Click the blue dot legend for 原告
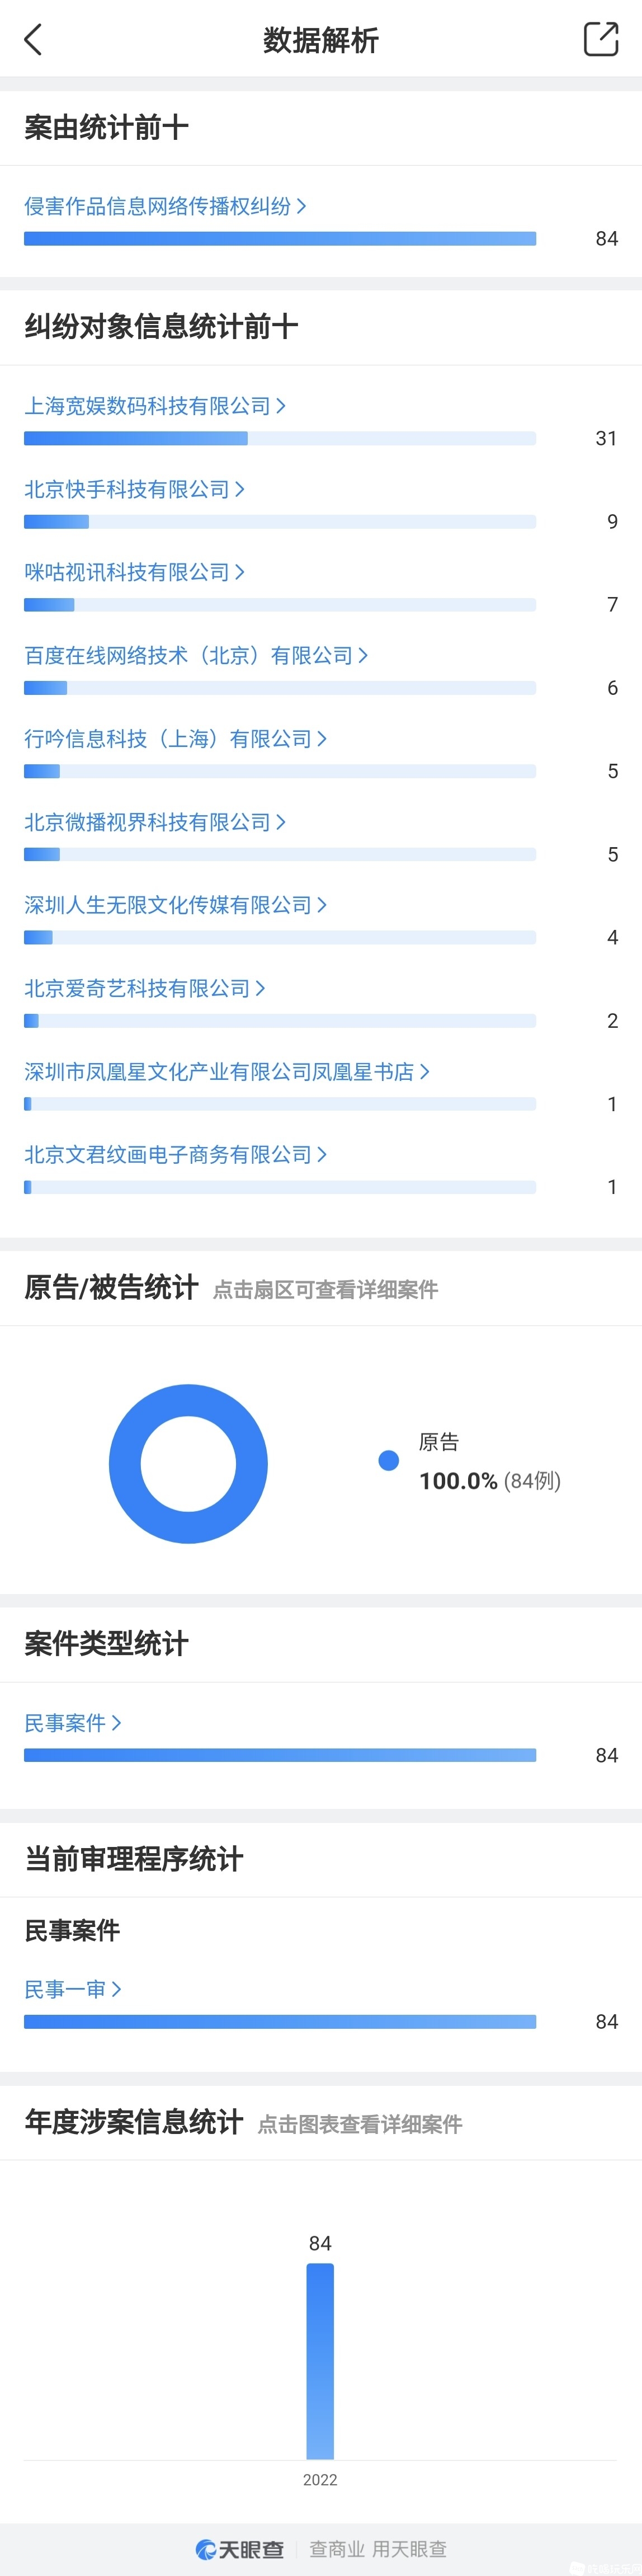 [389, 1461]
